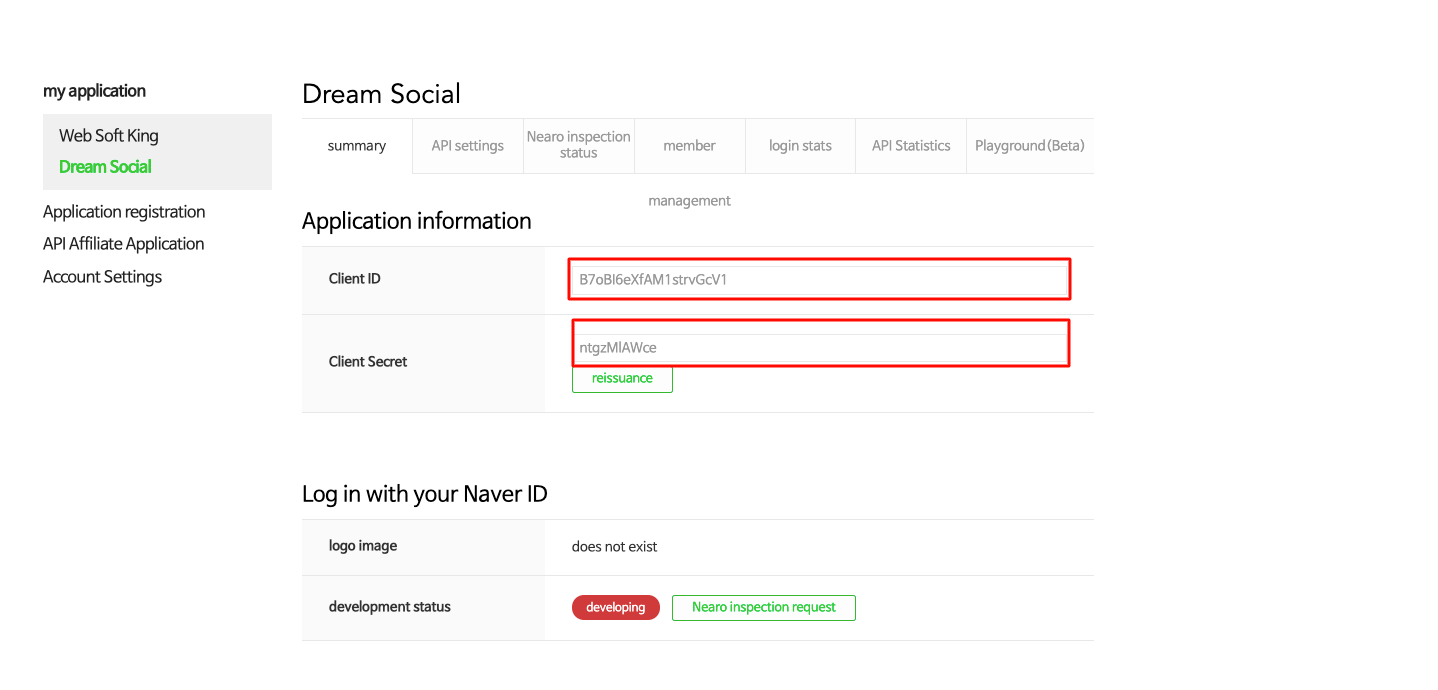Open Application registration

(x=124, y=212)
